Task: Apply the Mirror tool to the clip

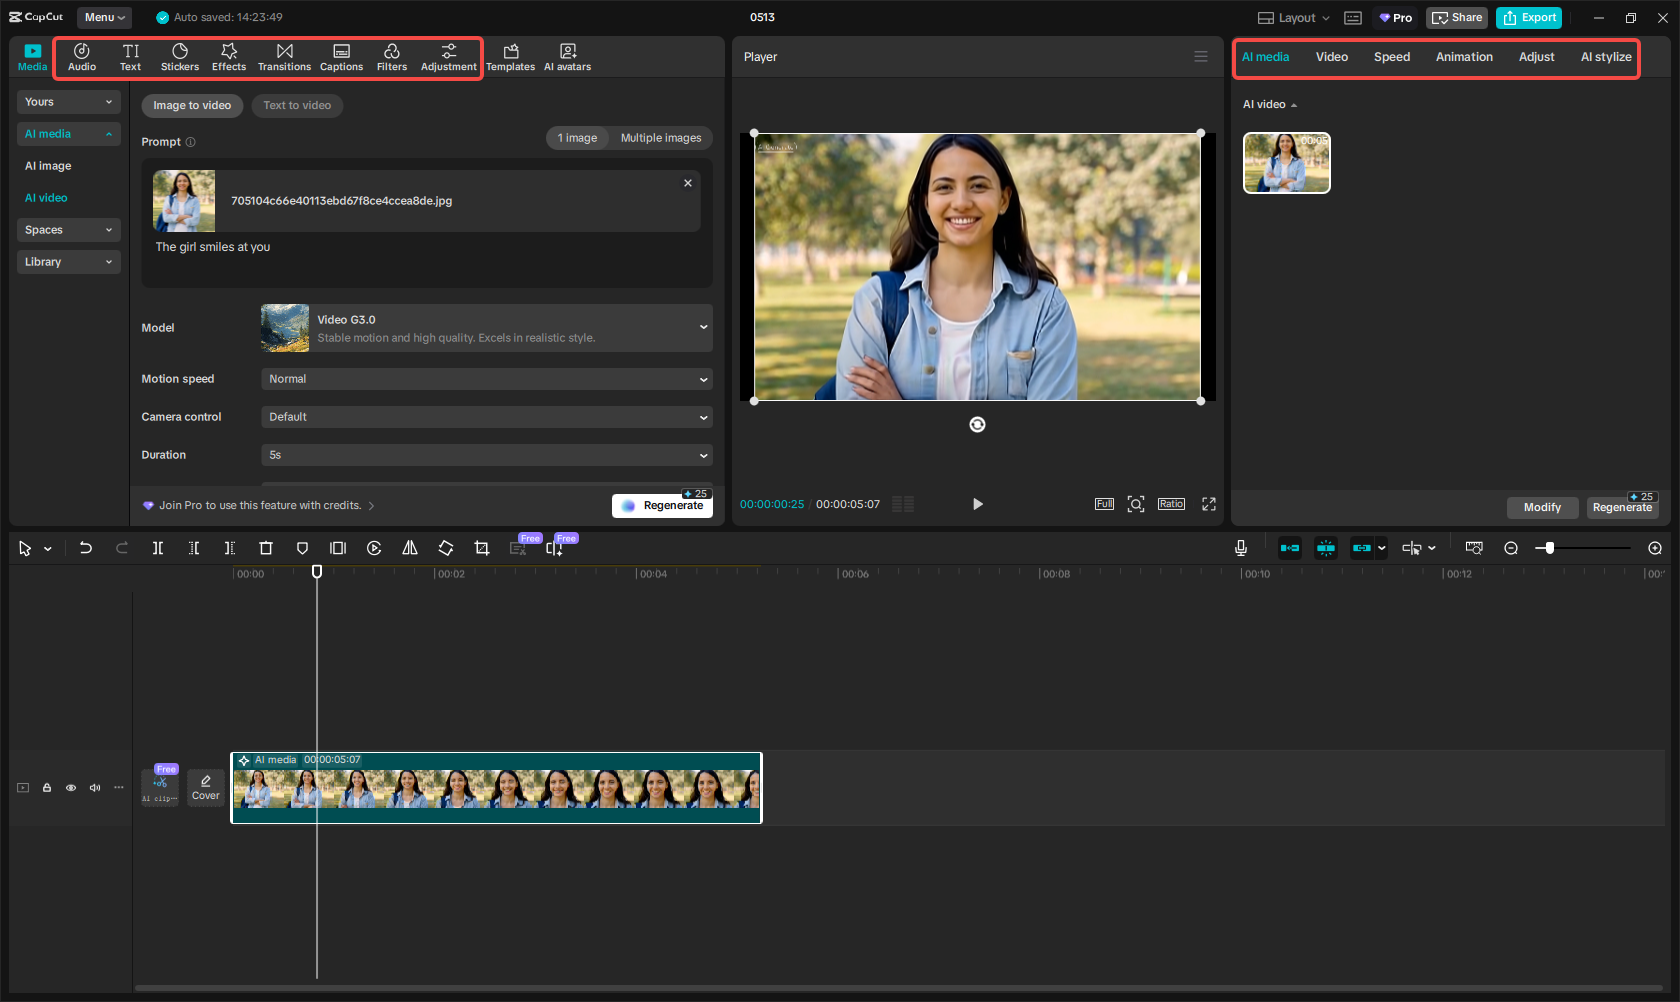Action: pyautogui.click(x=410, y=548)
